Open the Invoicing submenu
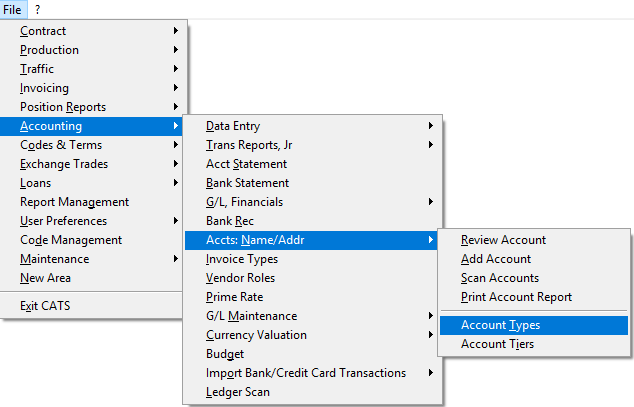The image size is (634, 407). (93, 88)
